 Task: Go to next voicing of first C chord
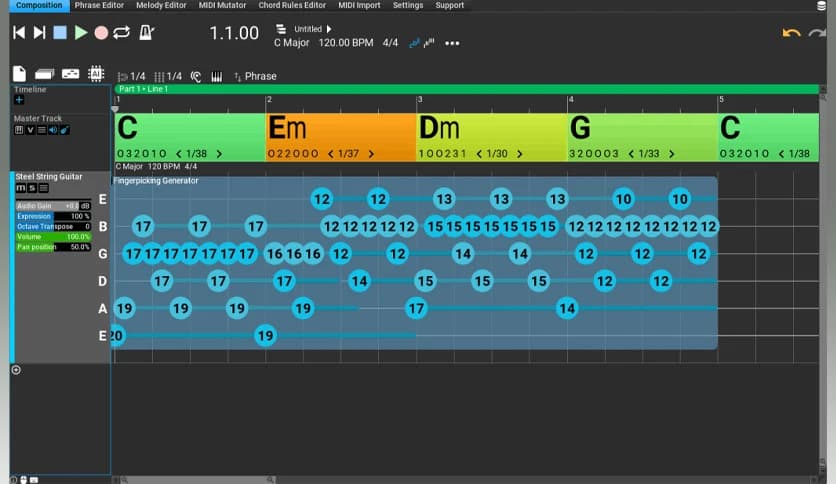[219, 154]
